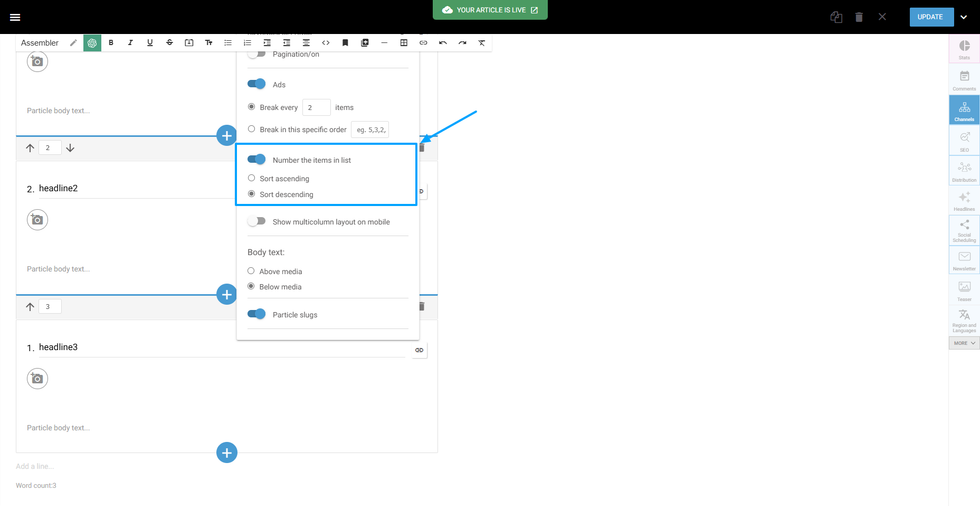Image resolution: width=980 pixels, height=506 pixels.
Task: Apply italic formatting from toolbar
Action: coord(130,43)
